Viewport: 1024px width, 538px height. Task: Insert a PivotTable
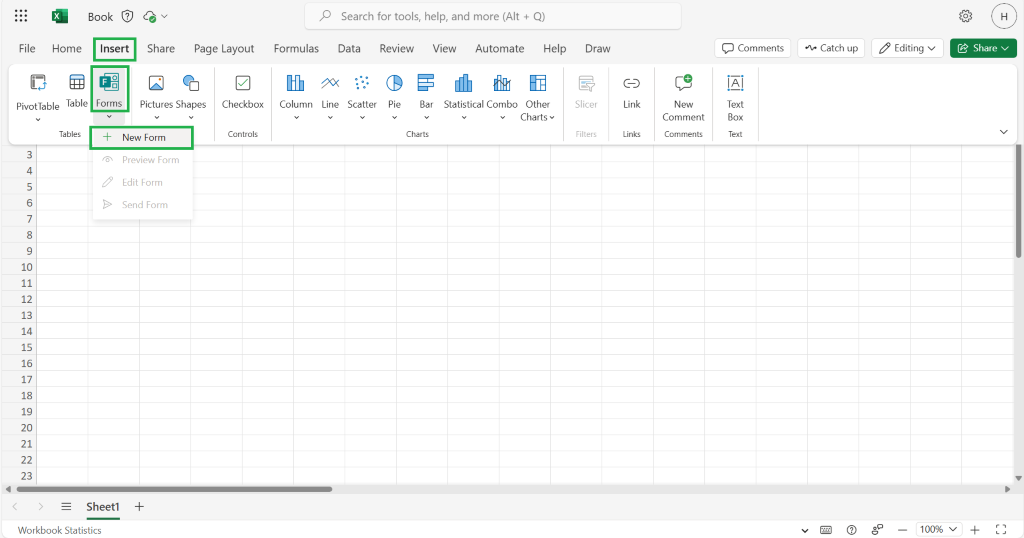click(x=38, y=90)
